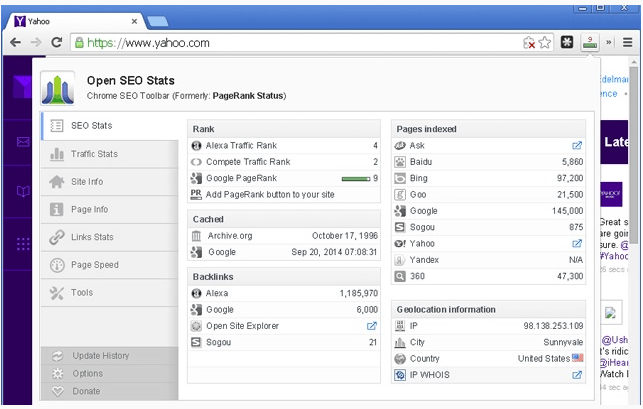Click Bing indexed pages 97,200
The image size is (643, 409).
click(570, 178)
